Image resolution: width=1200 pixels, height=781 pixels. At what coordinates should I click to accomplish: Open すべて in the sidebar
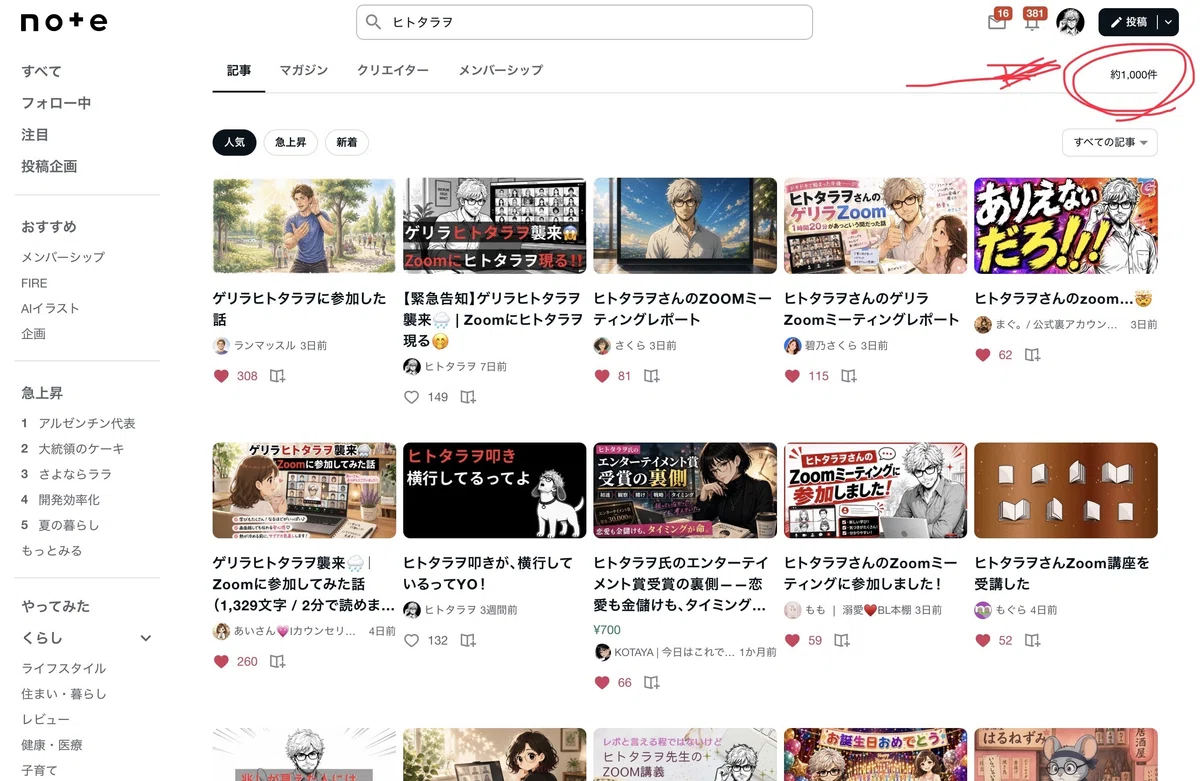(42, 72)
